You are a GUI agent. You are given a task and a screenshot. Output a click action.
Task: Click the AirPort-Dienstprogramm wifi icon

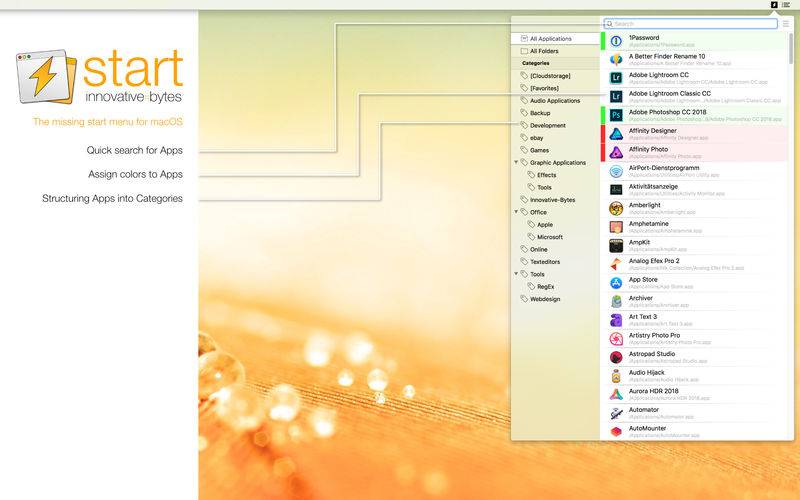point(616,171)
